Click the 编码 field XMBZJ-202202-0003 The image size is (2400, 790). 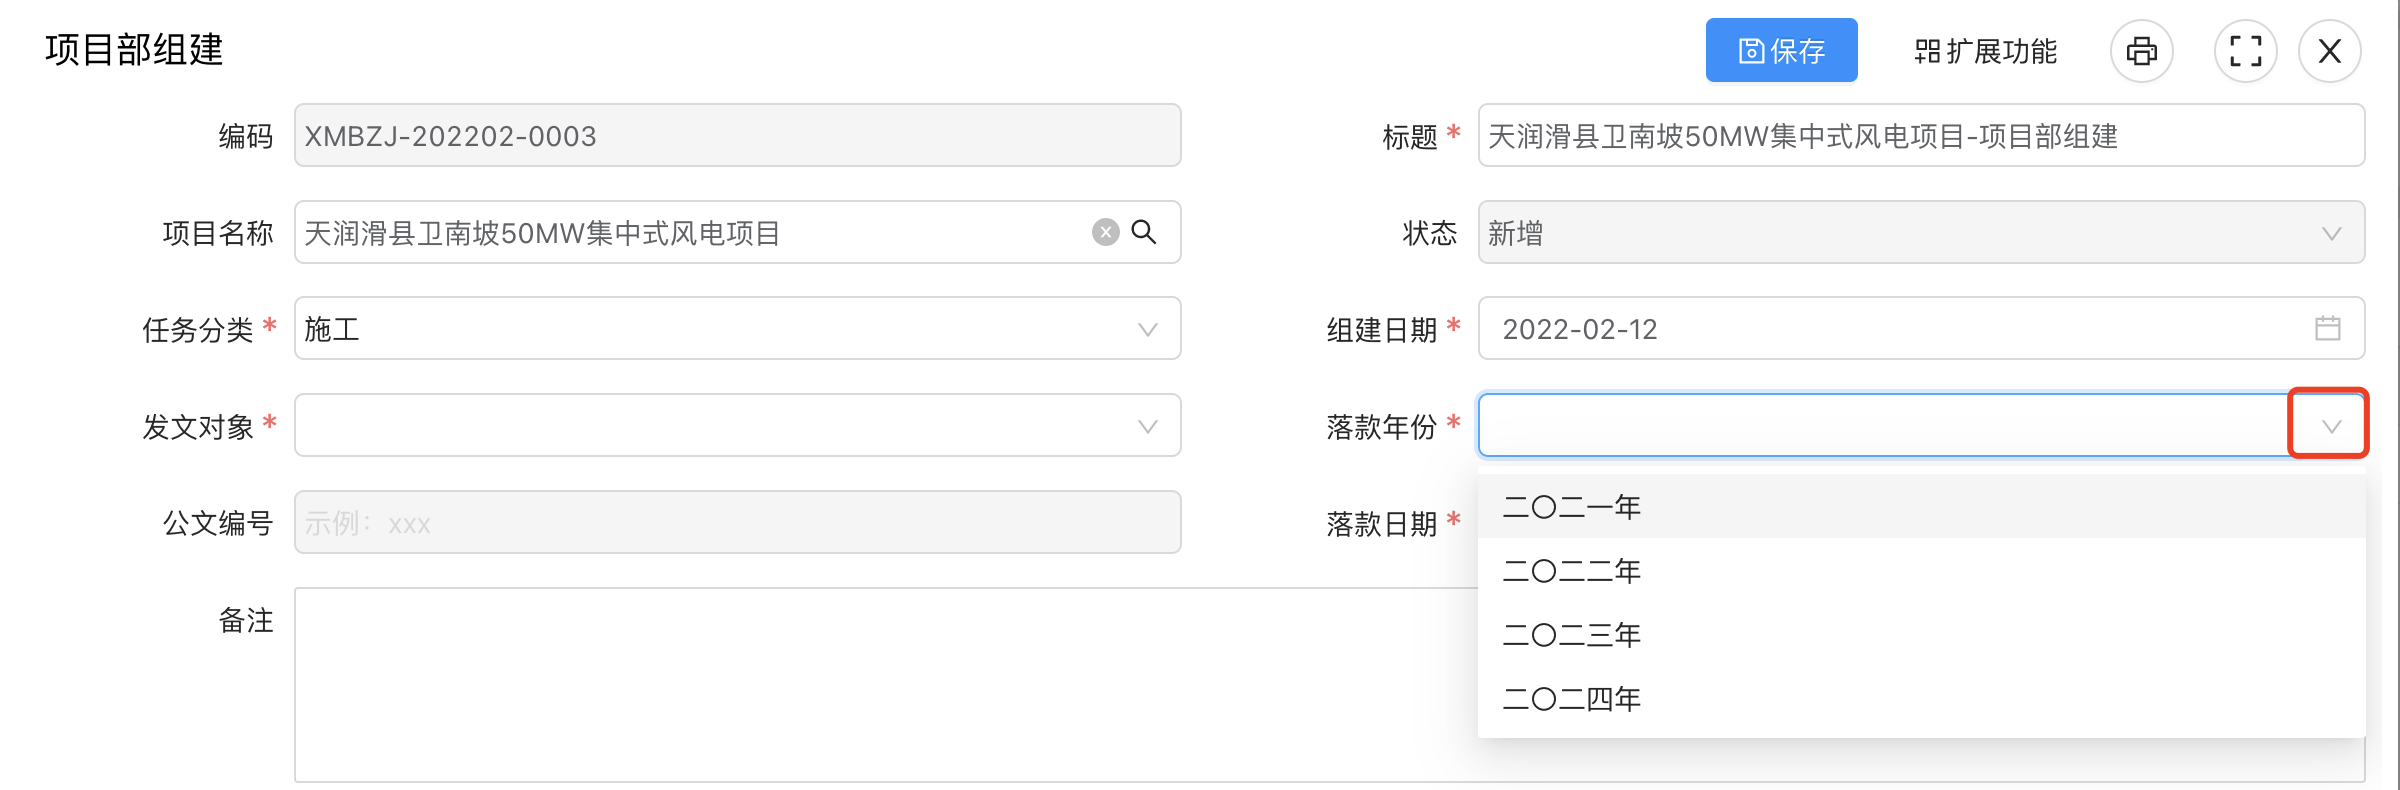[738, 135]
